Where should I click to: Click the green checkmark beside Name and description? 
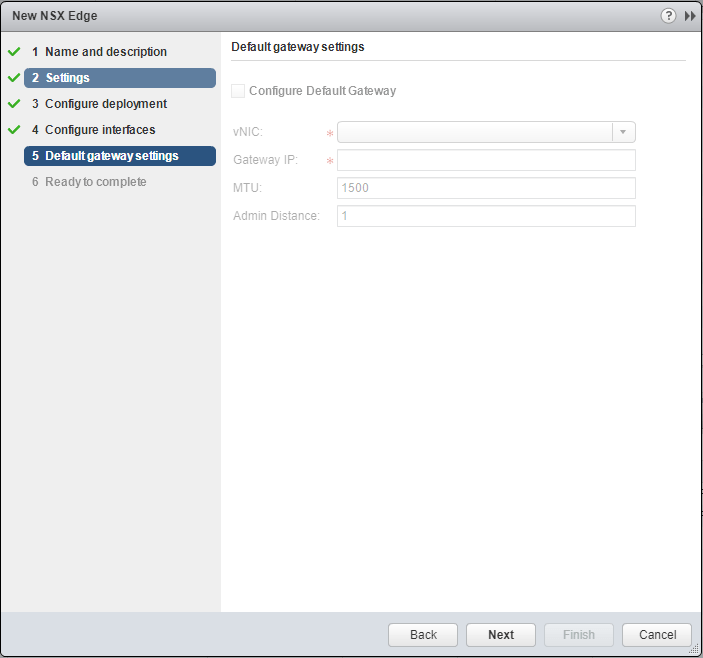tap(14, 52)
